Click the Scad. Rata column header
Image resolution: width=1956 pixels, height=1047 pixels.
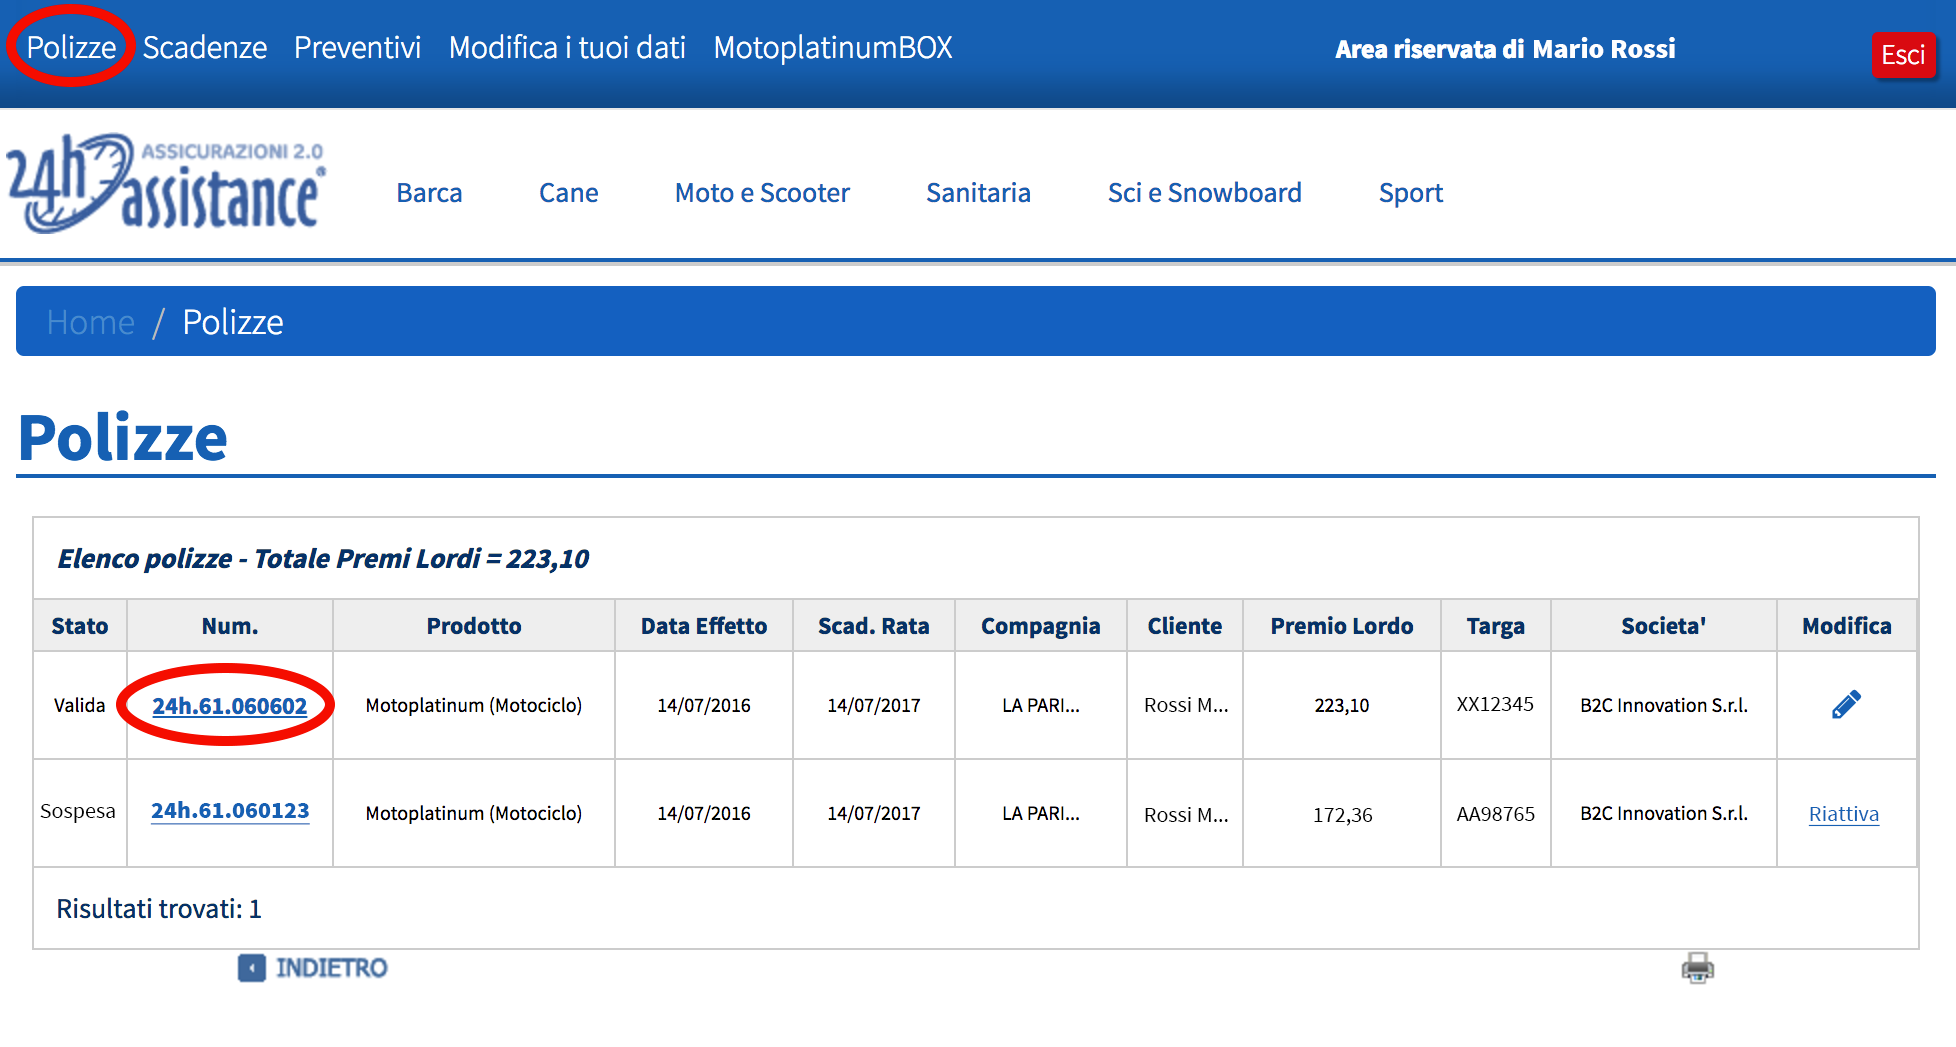click(874, 626)
